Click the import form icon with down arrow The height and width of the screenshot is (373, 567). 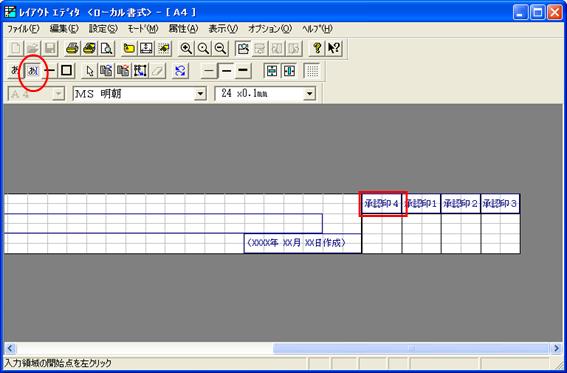(x=146, y=48)
